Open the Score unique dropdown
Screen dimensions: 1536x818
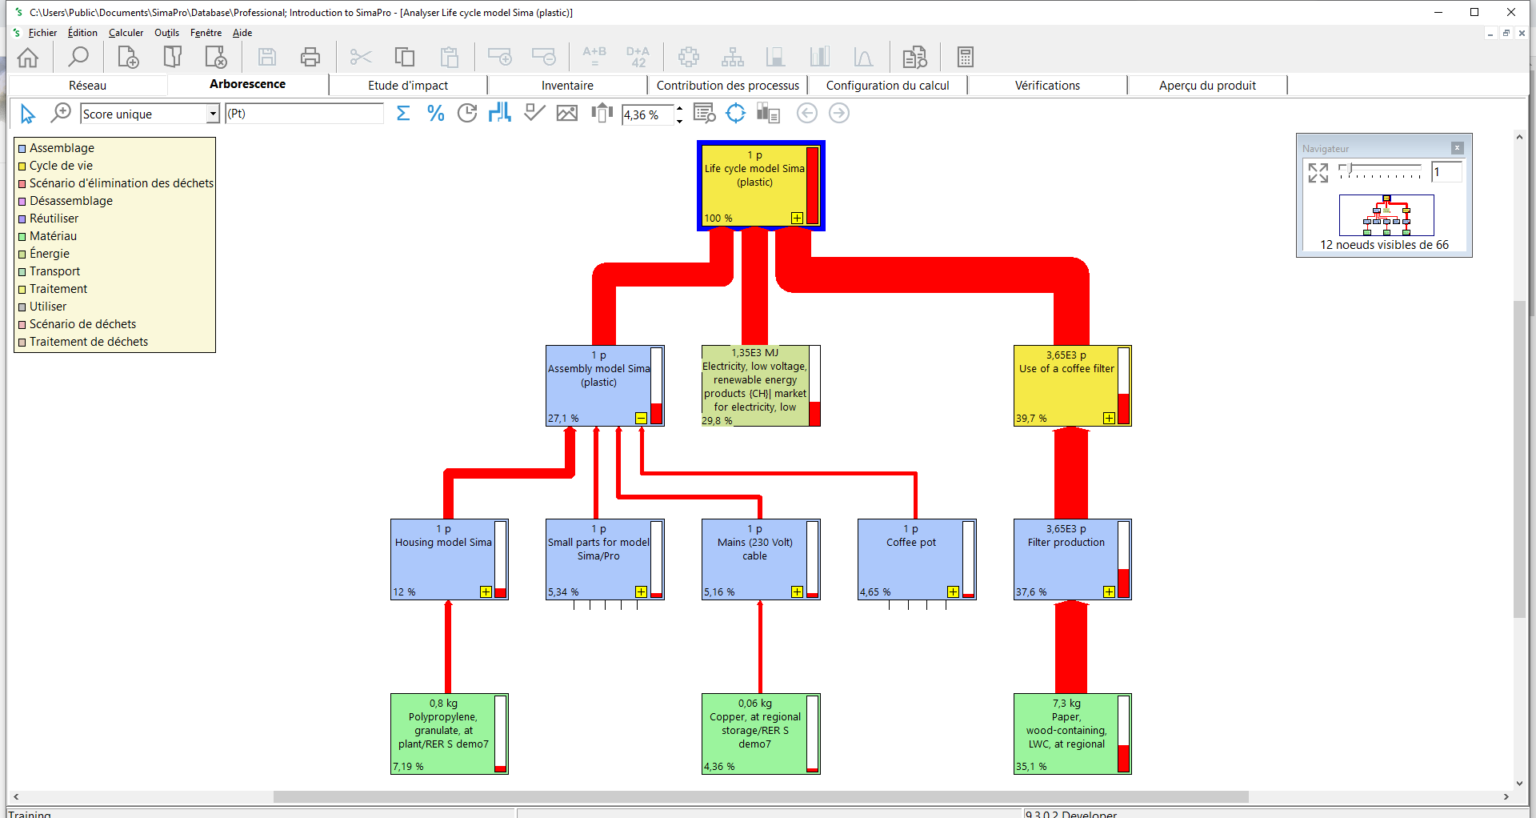coord(212,114)
